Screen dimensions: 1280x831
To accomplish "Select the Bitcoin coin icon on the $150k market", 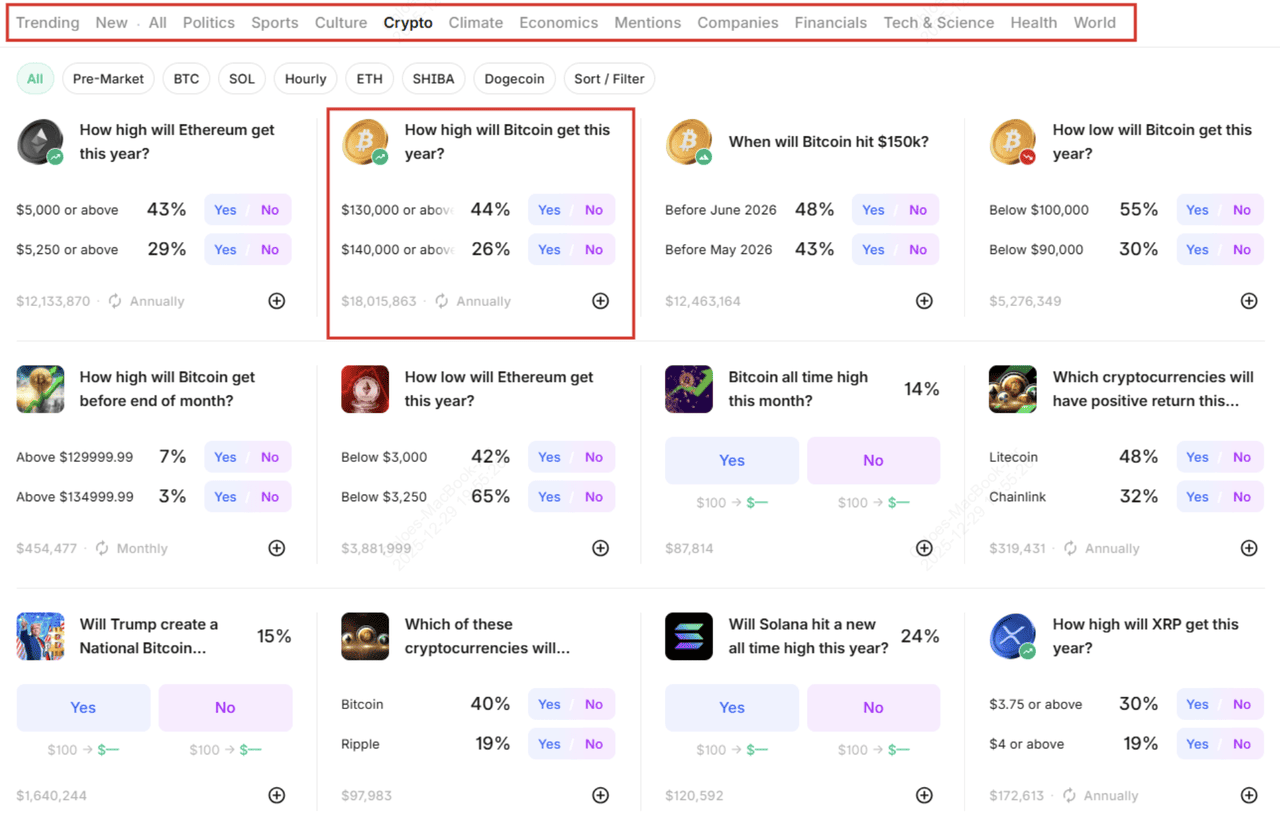I will 688,141.
